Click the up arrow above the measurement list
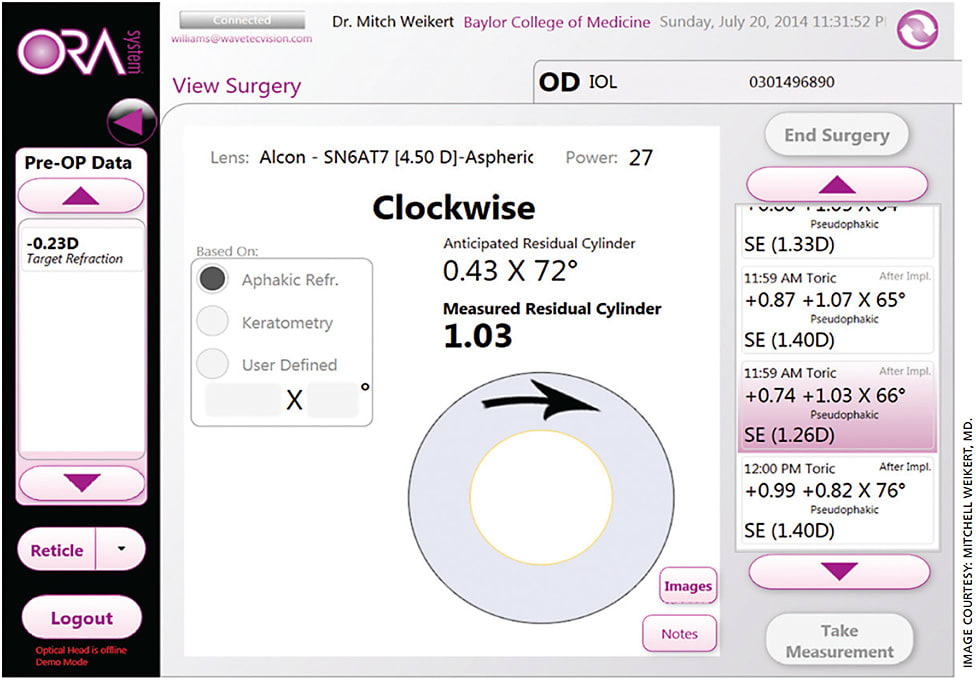This screenshot has height=682, width=976. coord(837,183)
